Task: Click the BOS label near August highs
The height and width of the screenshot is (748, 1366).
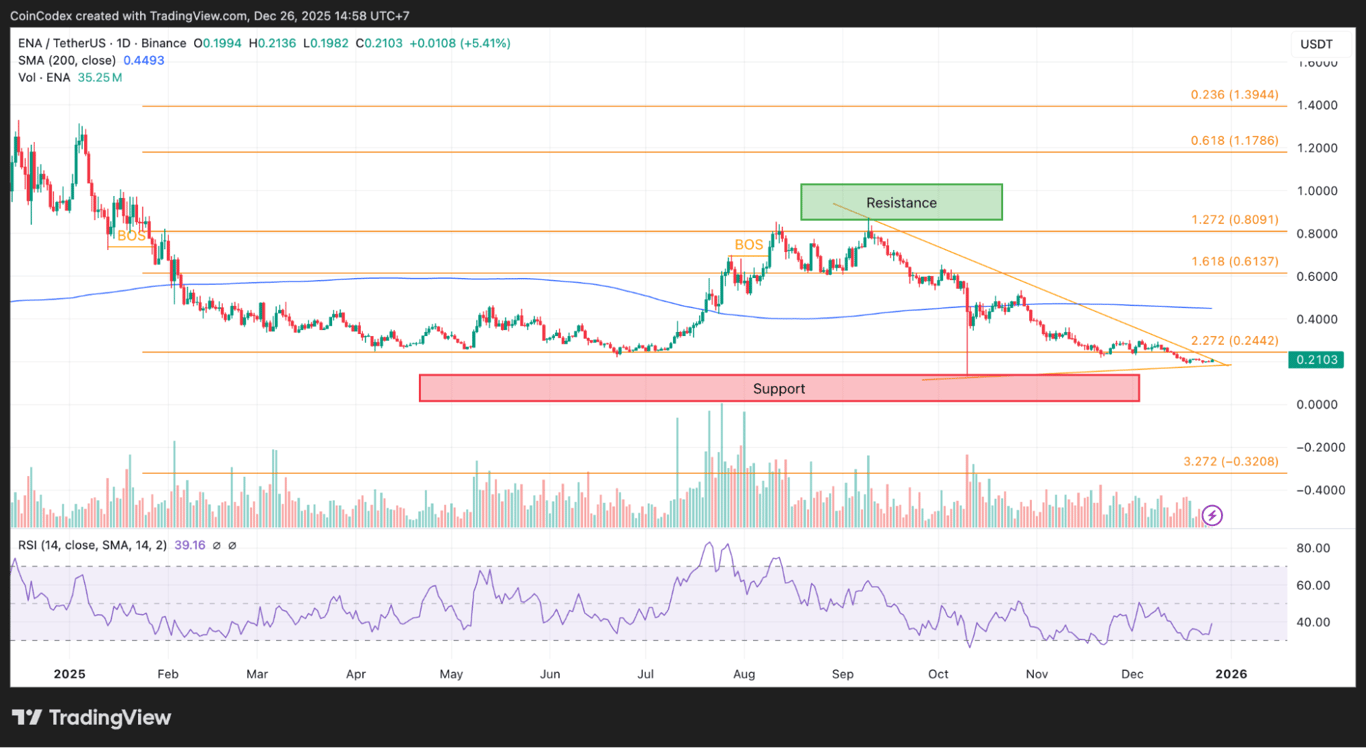Action: (748, 244)
